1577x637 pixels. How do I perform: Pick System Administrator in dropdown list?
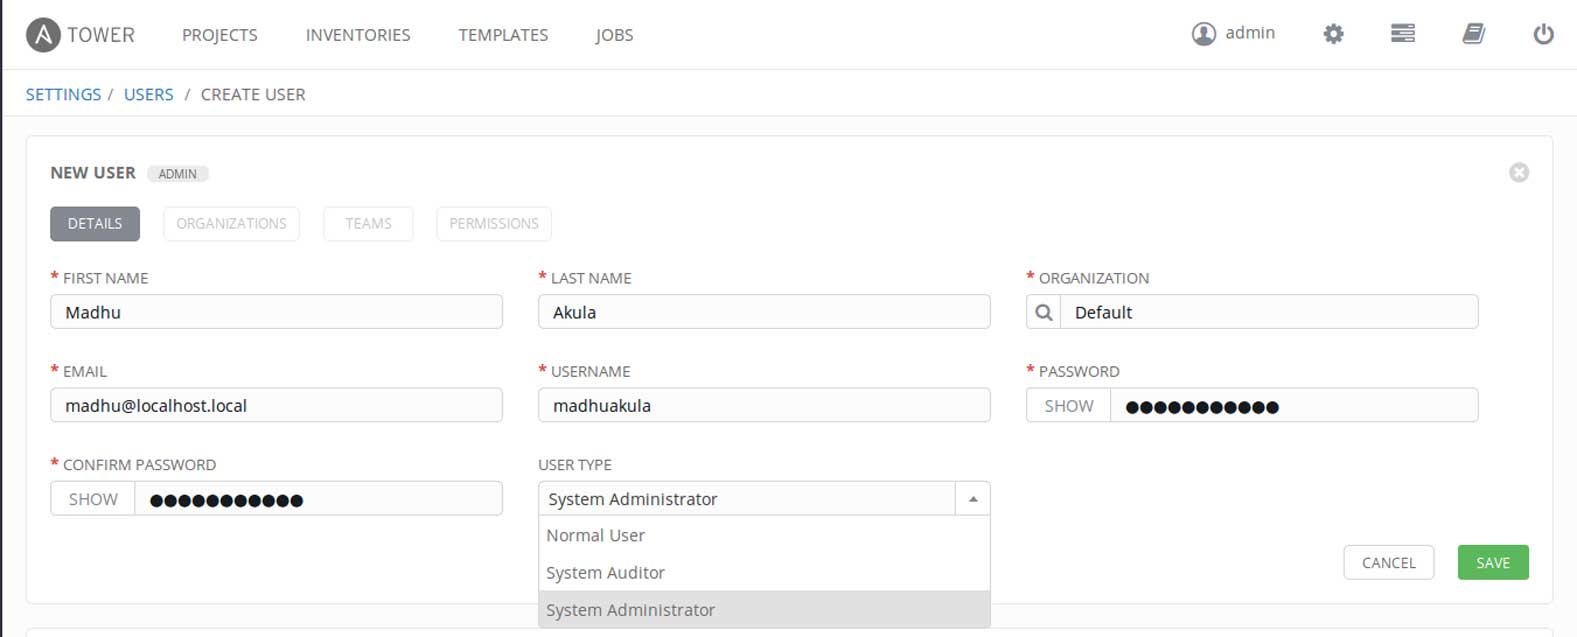(x=630, y=610)
